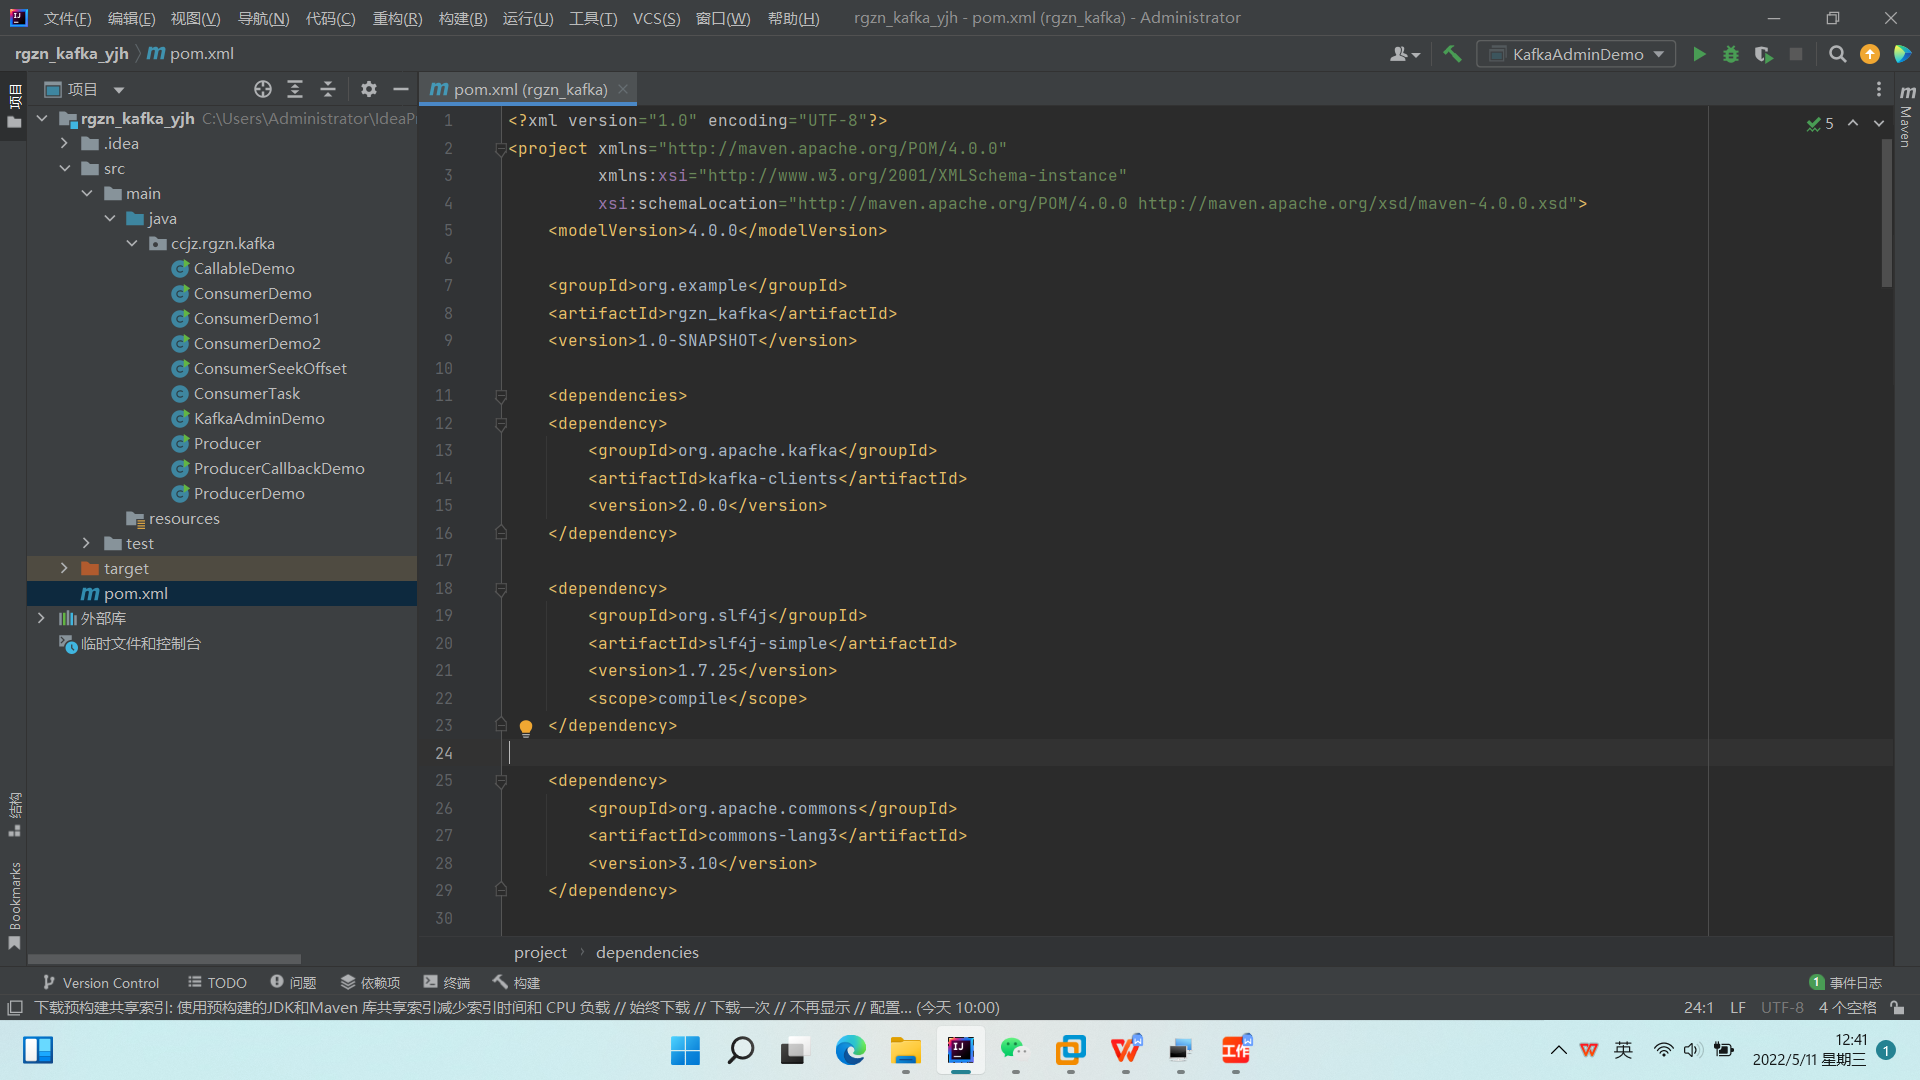1920x1080 pixels.
Task: Open the 终端 terminal panel
Action: coord(446,983)
